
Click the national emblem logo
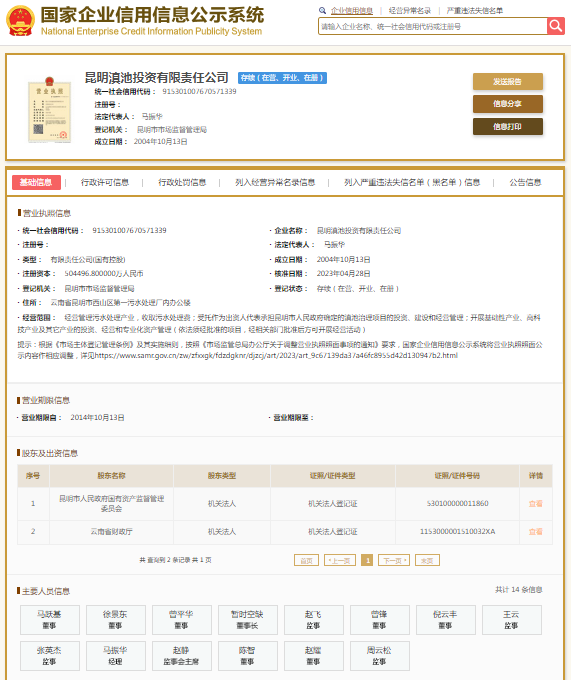tap(20, 20)
